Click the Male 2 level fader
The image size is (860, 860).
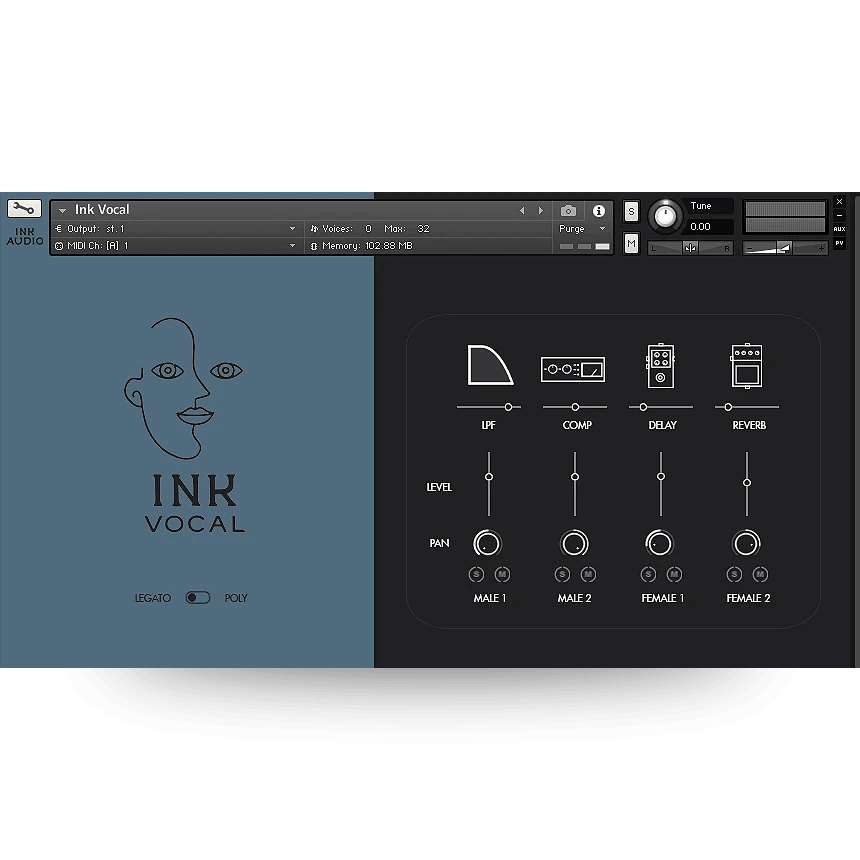(575, 484)
